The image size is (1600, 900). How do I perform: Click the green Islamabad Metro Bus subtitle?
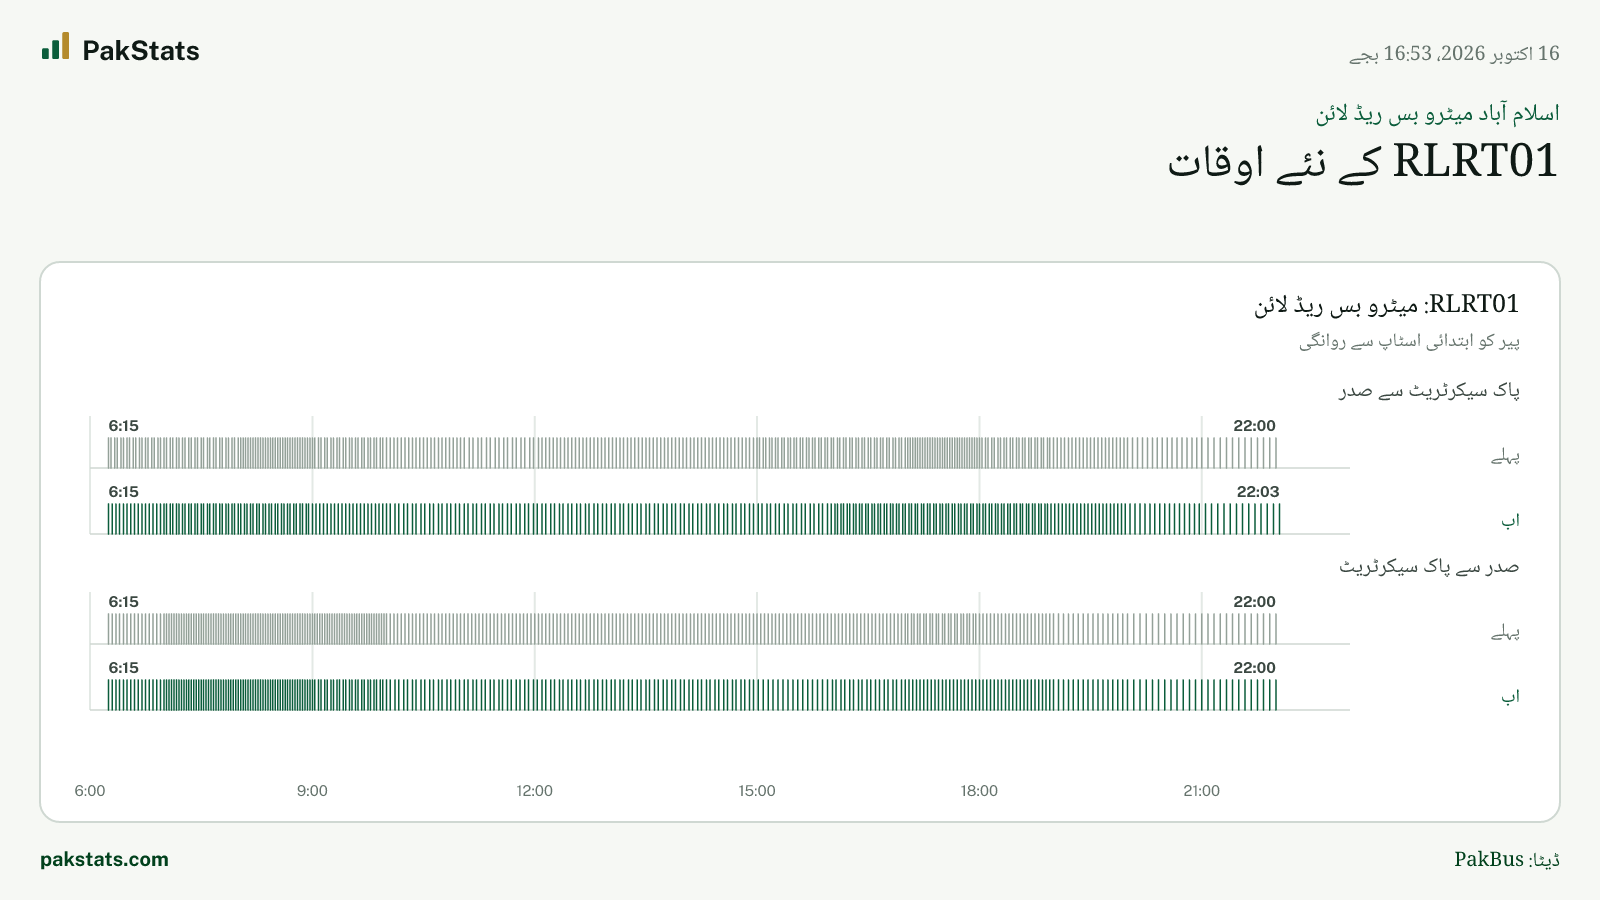coord(1437,114)
